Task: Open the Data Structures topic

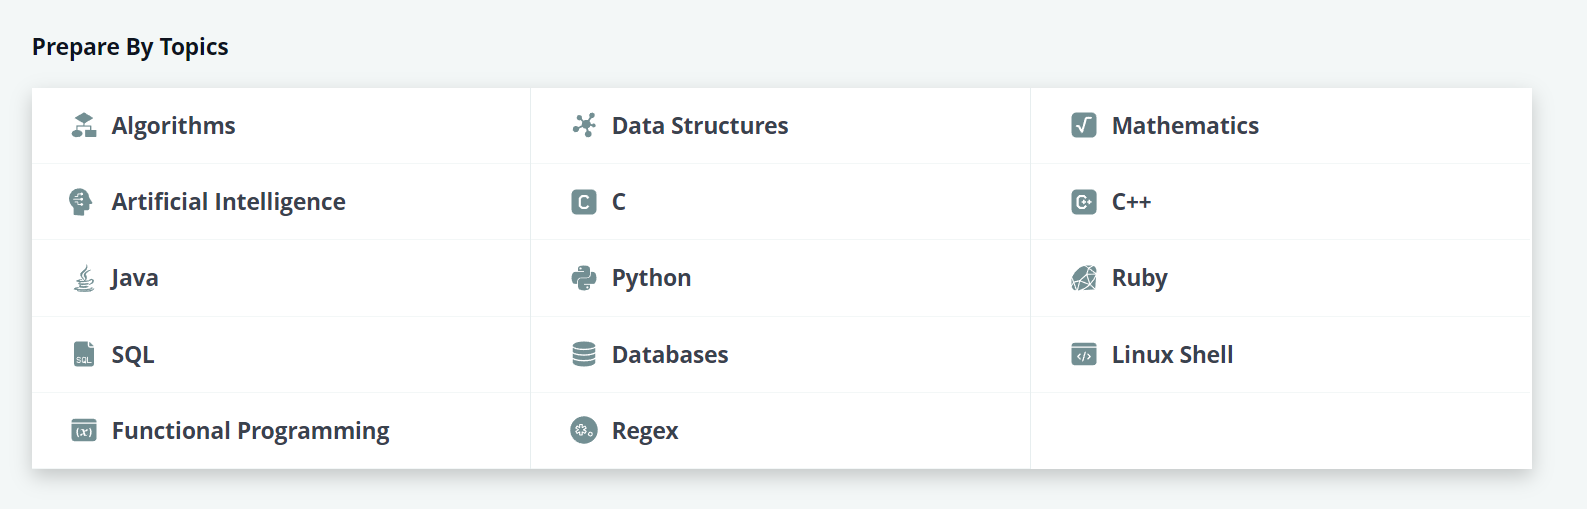Action: coord(700,126)
